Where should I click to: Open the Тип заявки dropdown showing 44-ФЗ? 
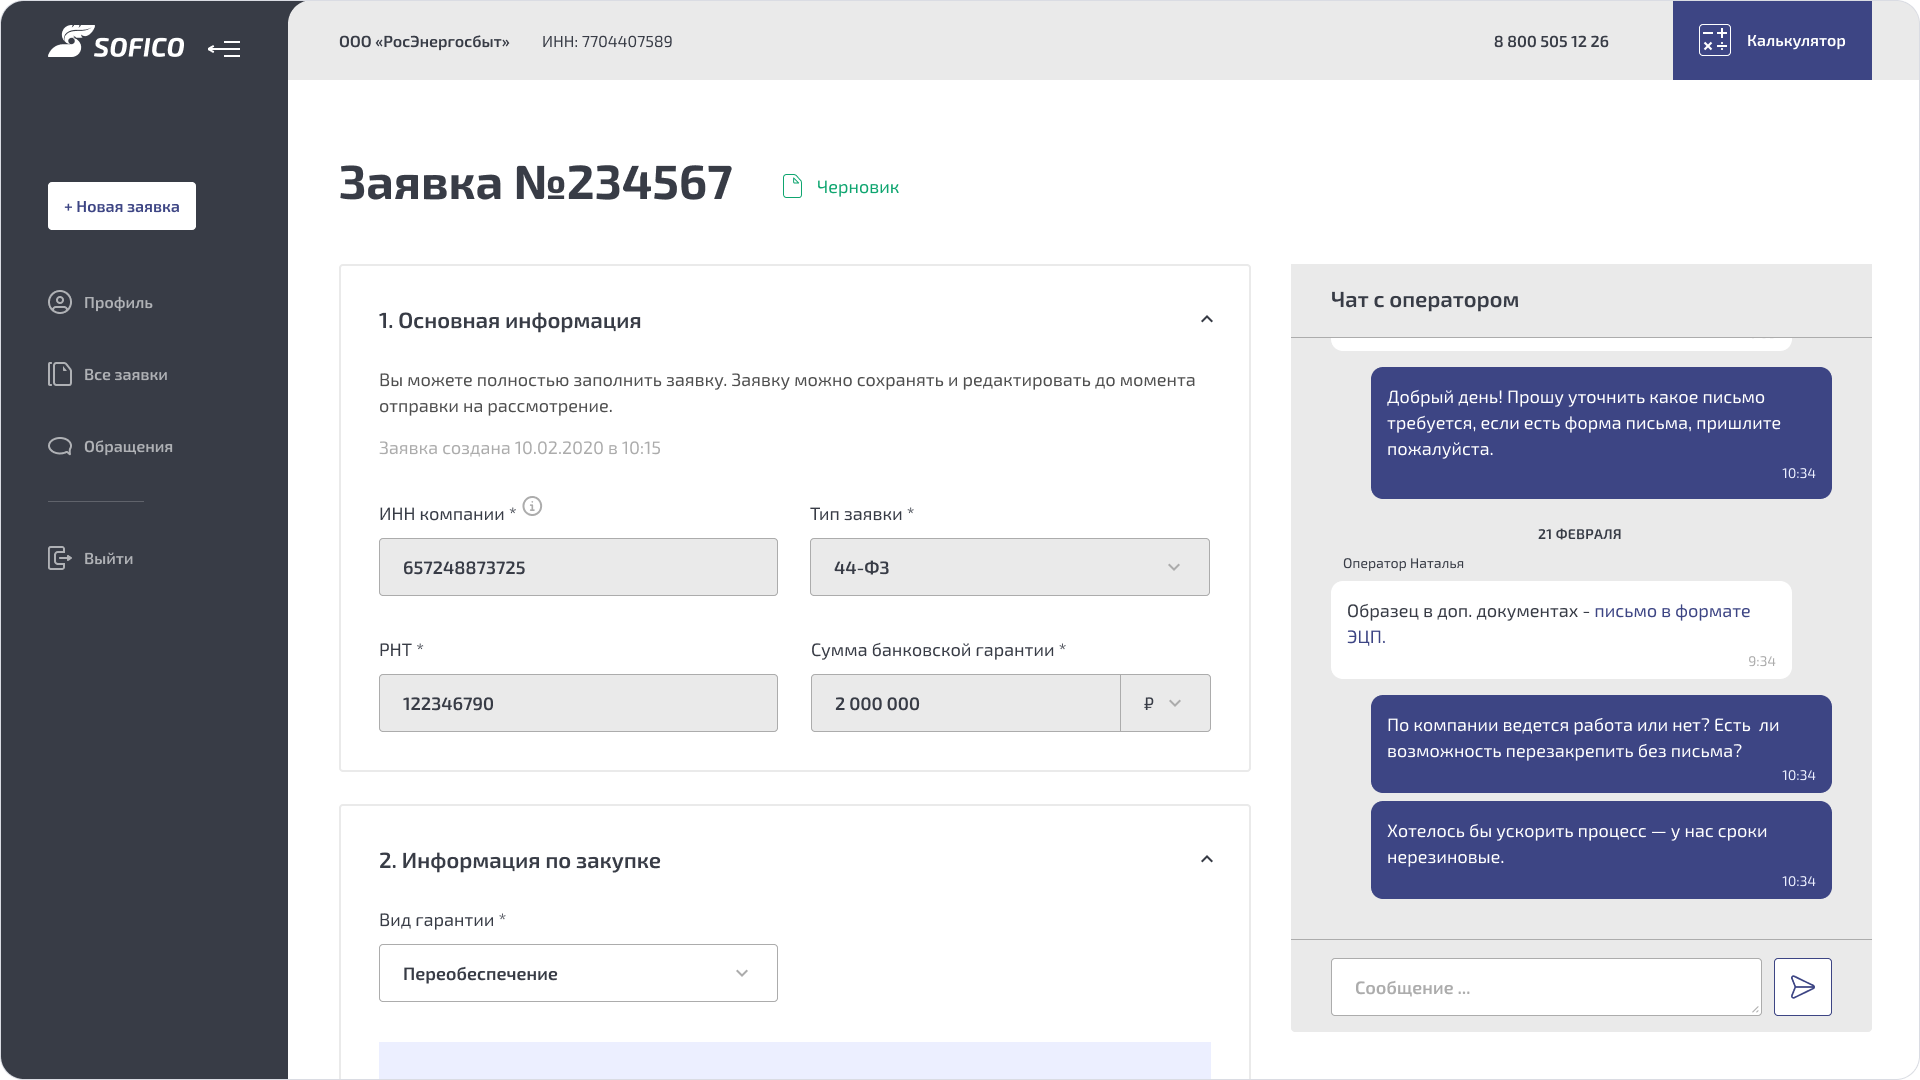1009,567
